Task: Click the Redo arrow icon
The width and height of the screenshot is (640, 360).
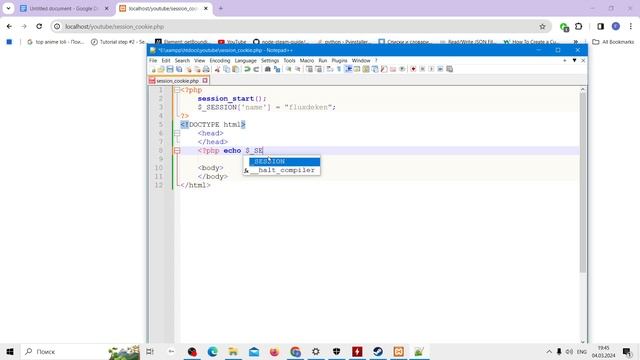Action: (256, 69)
